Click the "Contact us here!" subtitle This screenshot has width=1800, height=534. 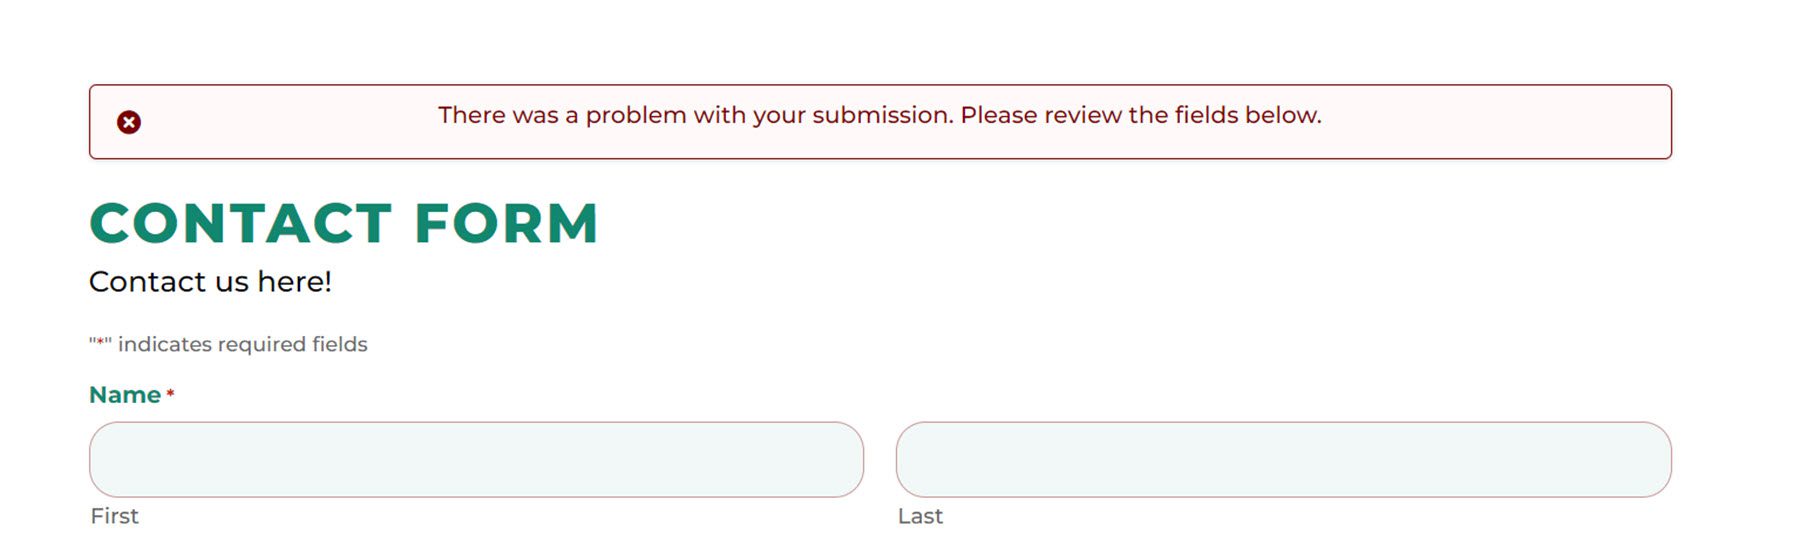(x=210, y=282)
